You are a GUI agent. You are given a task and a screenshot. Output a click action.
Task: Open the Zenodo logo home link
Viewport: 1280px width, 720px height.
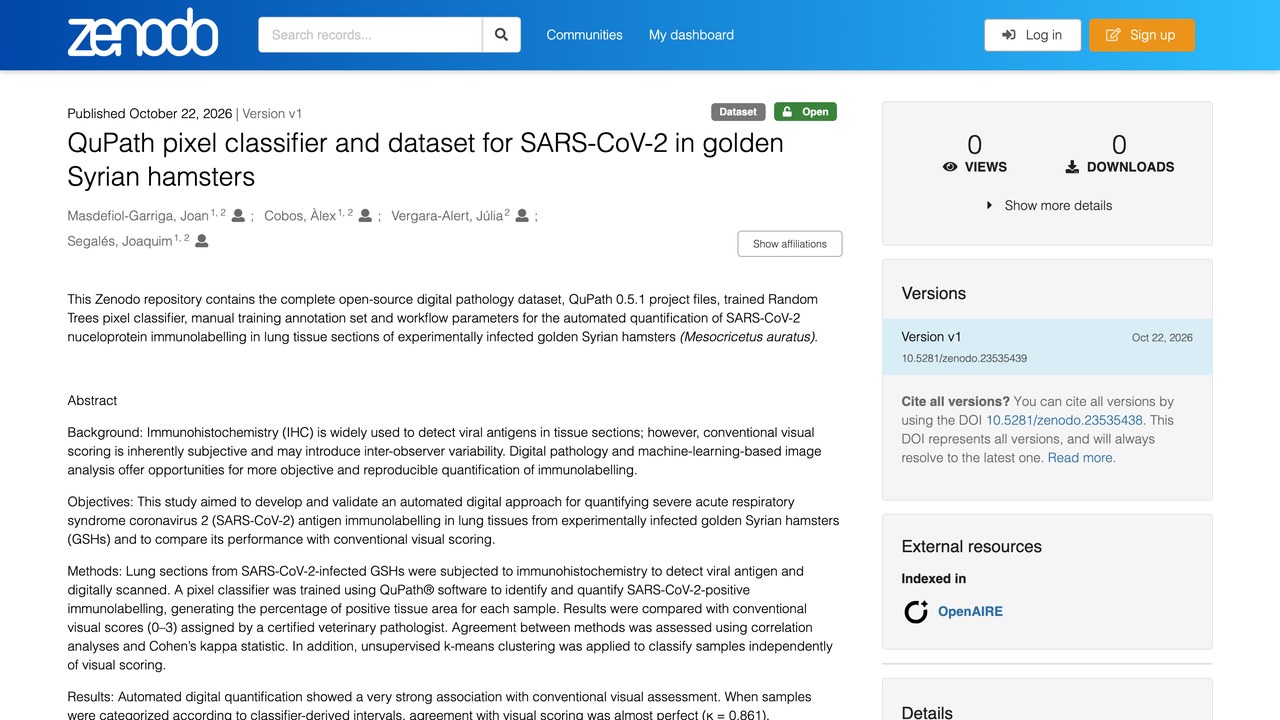[x=142, y=33]
